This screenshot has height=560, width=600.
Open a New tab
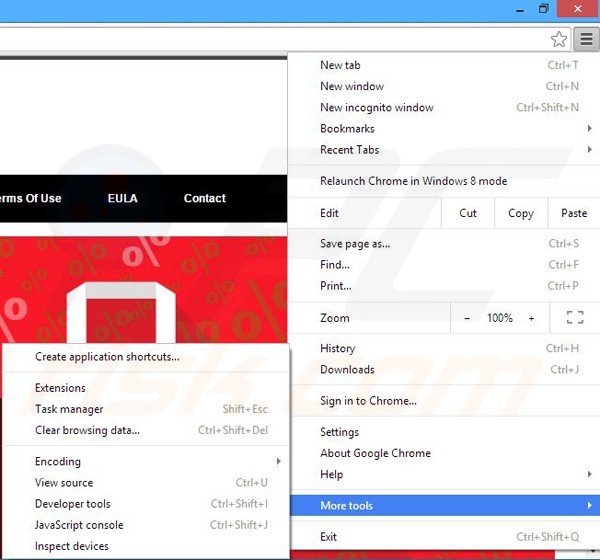coord(445,65)
